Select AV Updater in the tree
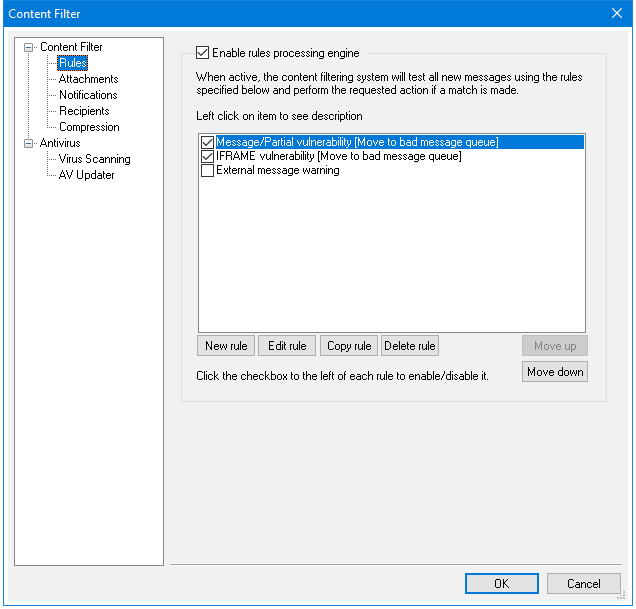Viewport: 636px width, 609px height. (x=86, y=175)
